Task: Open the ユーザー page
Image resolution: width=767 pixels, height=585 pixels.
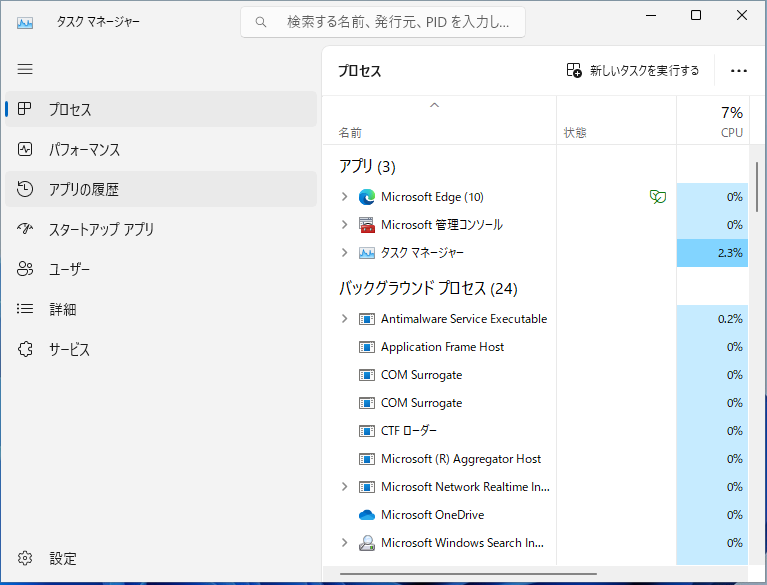Action: click(x=161, y=269)
